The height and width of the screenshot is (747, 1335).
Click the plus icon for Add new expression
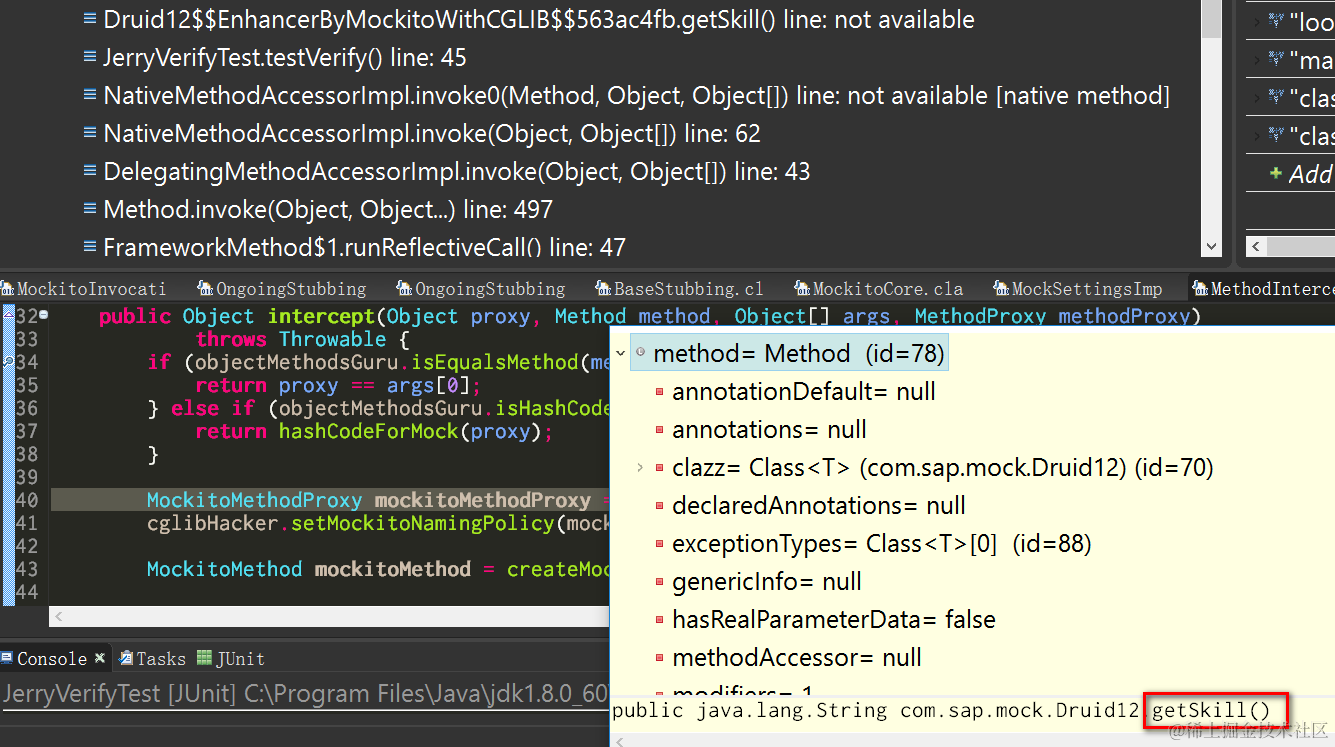[1275, 173]
